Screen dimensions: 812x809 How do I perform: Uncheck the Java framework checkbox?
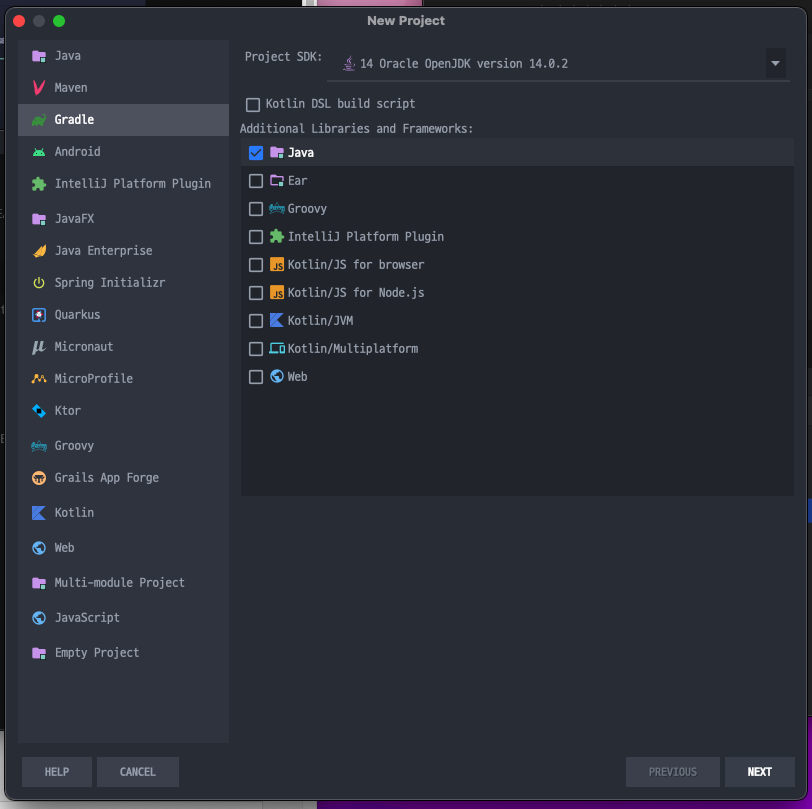tap(256, 153)
